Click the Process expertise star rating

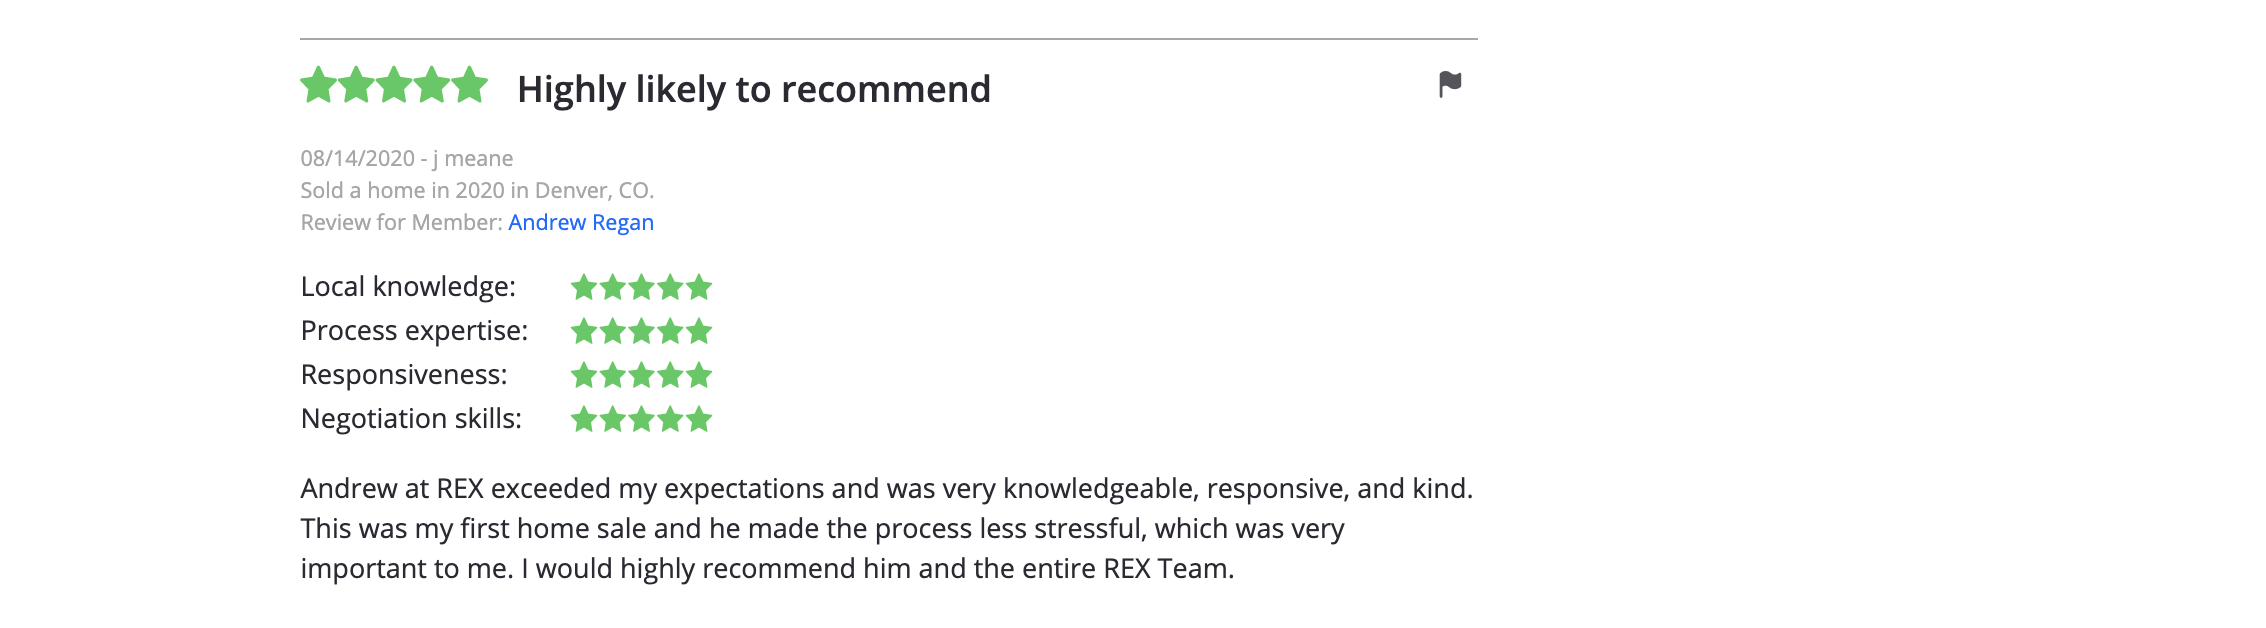tap(641, 331)
